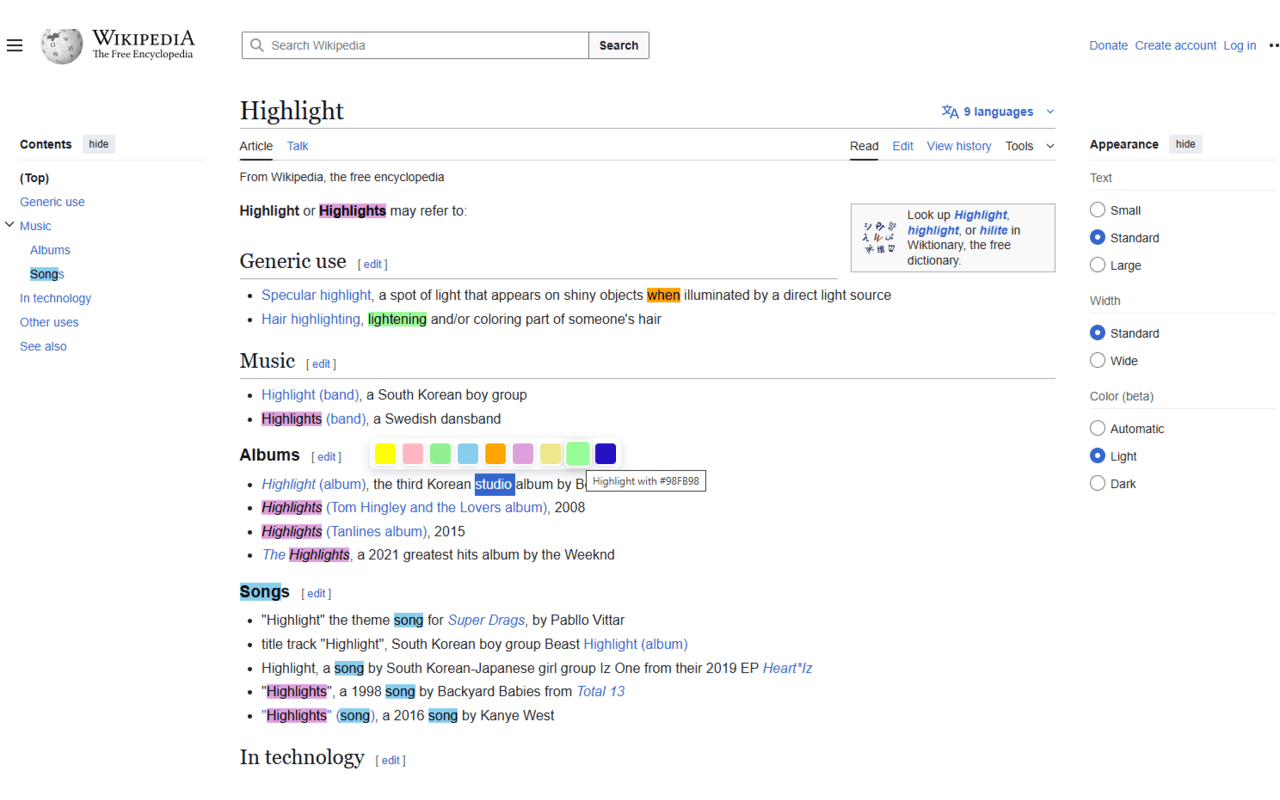Click the green-highlighted word 'lightening'
1280x800 pixels.
tap(397, 319)
